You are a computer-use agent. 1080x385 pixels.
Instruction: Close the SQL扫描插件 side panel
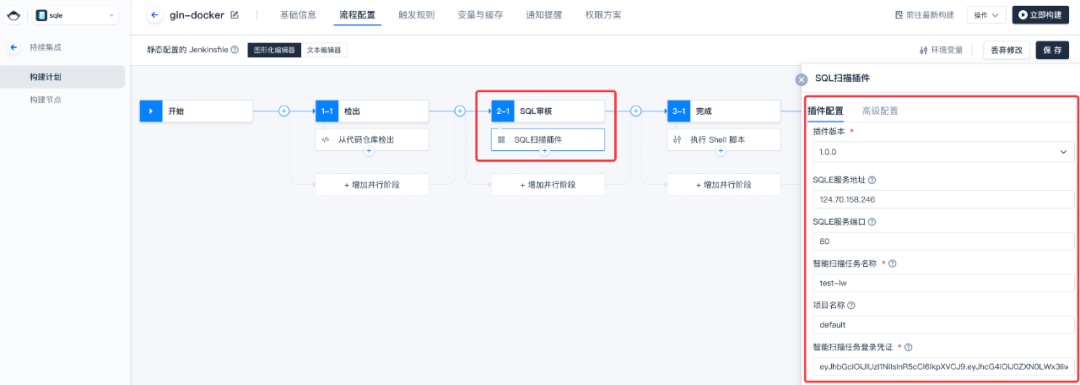click(801, 79)
